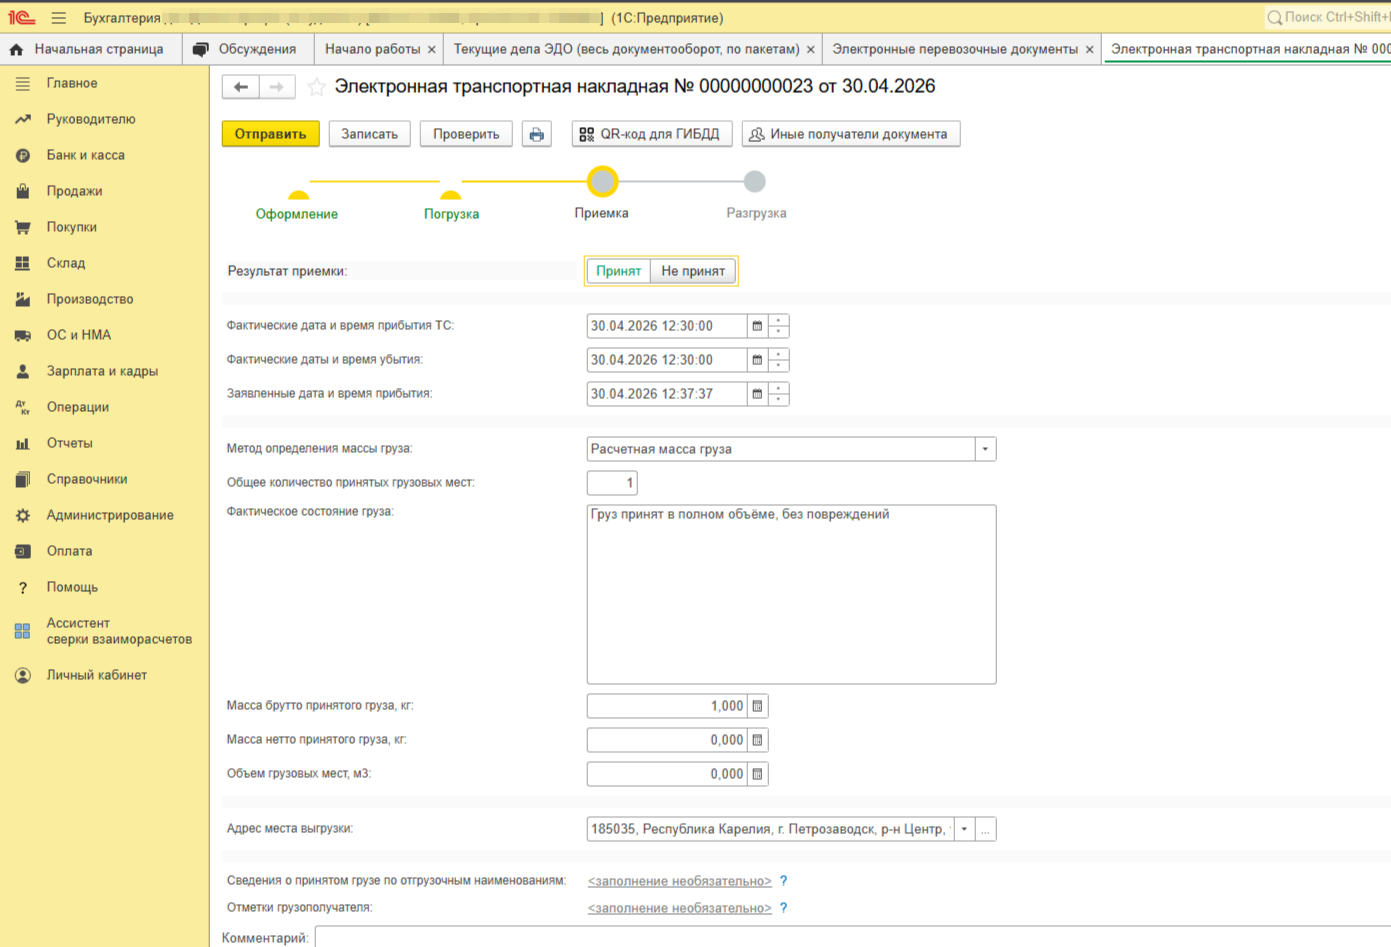The width and height of the screenshot is (1391, 947).
Task: Expand unloading address dropdown arrow
Action: tap(964, 829)
